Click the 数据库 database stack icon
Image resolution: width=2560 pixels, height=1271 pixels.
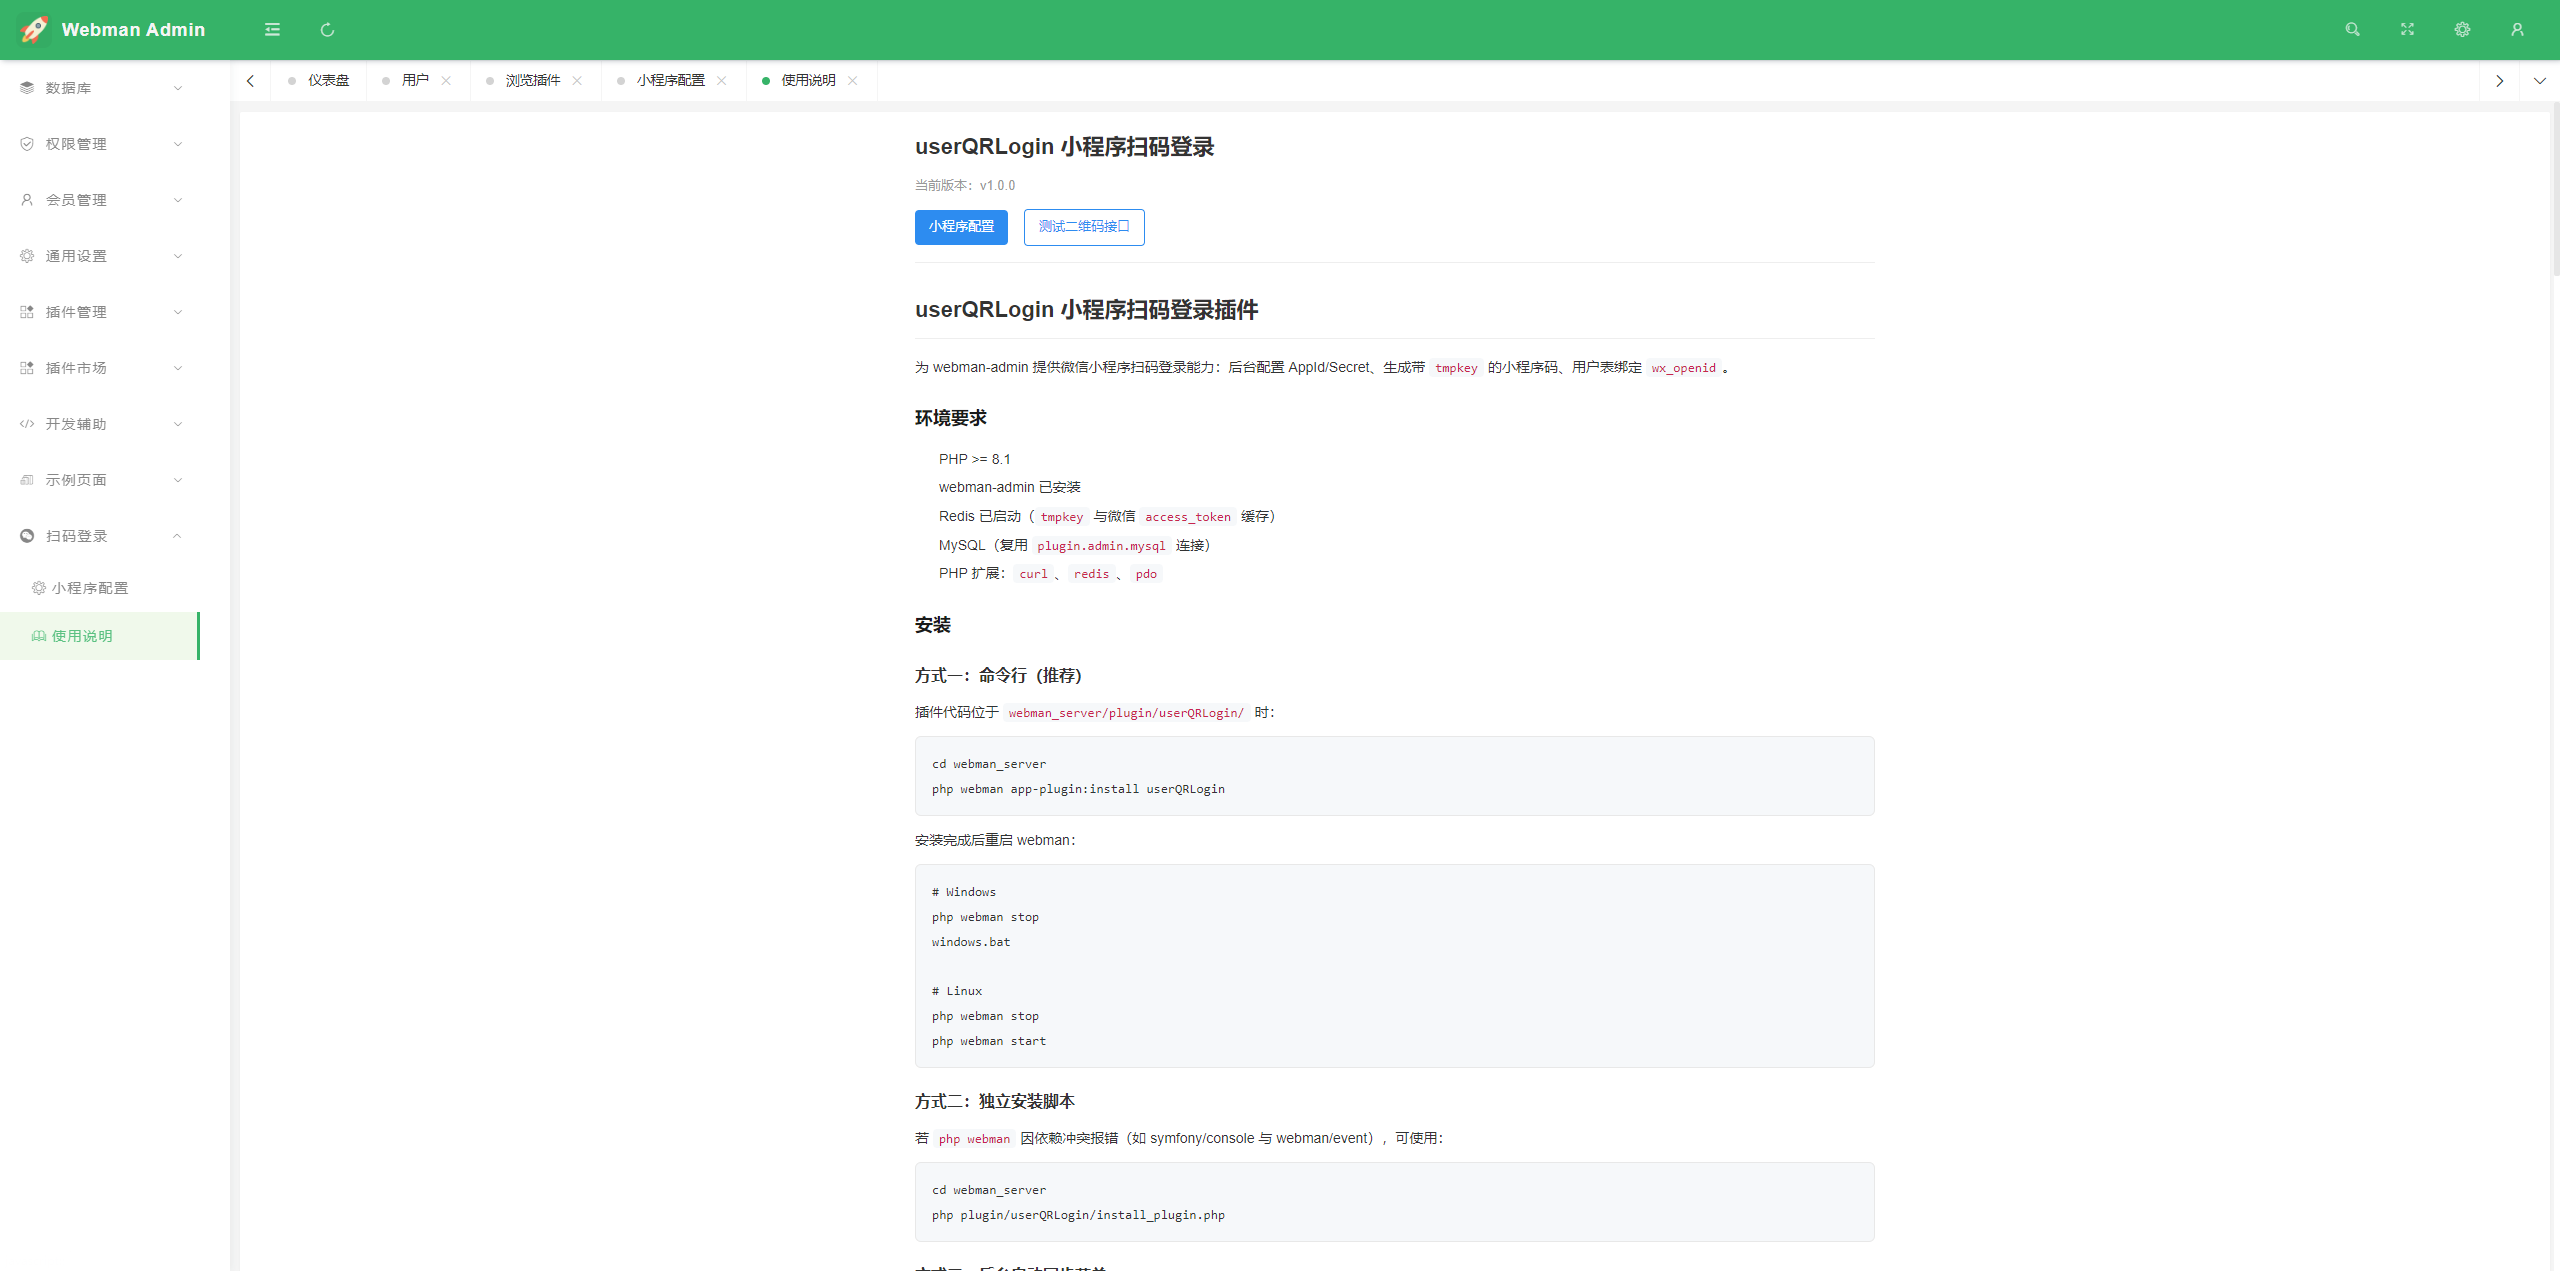(x=27, y=88)
